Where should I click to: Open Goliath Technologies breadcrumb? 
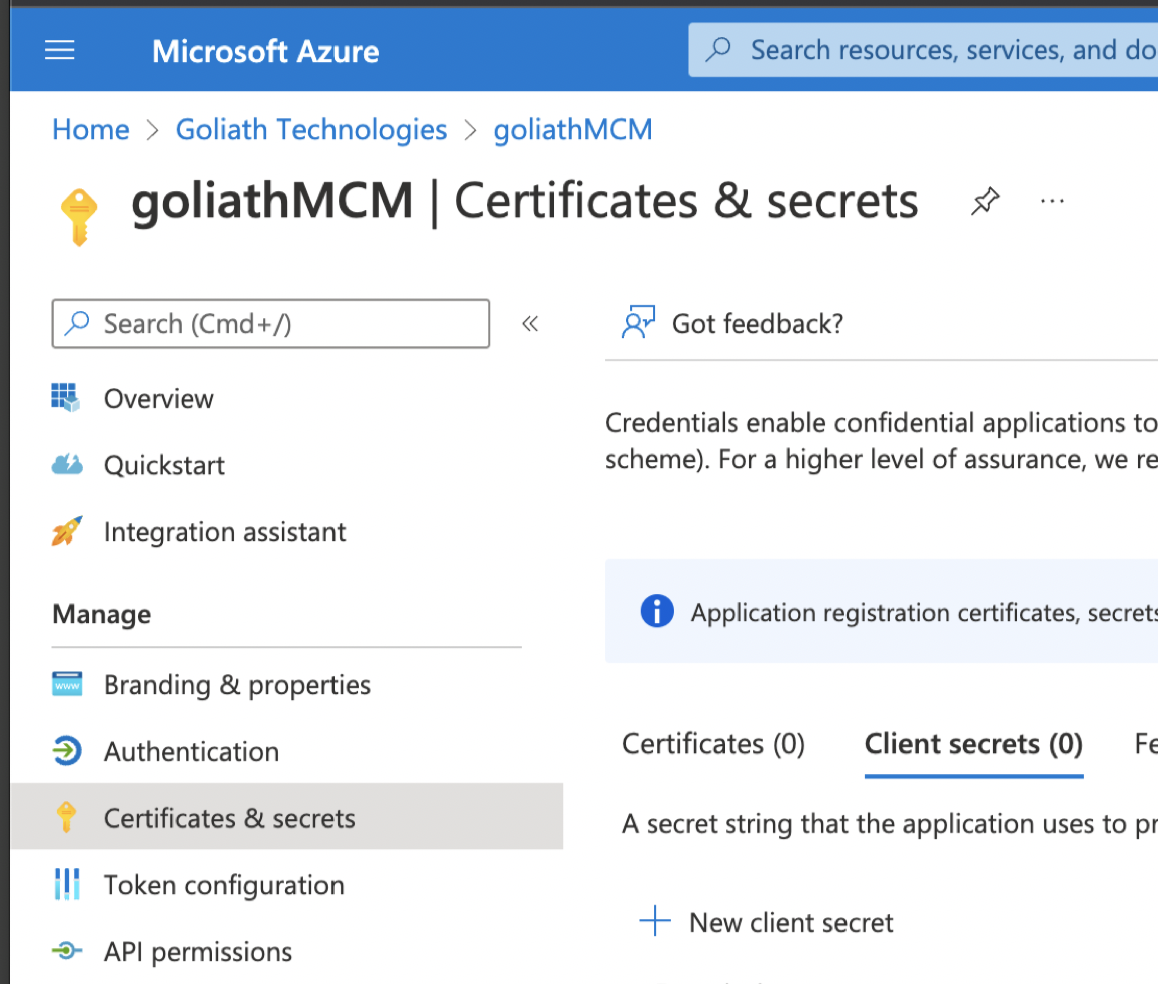311,130
